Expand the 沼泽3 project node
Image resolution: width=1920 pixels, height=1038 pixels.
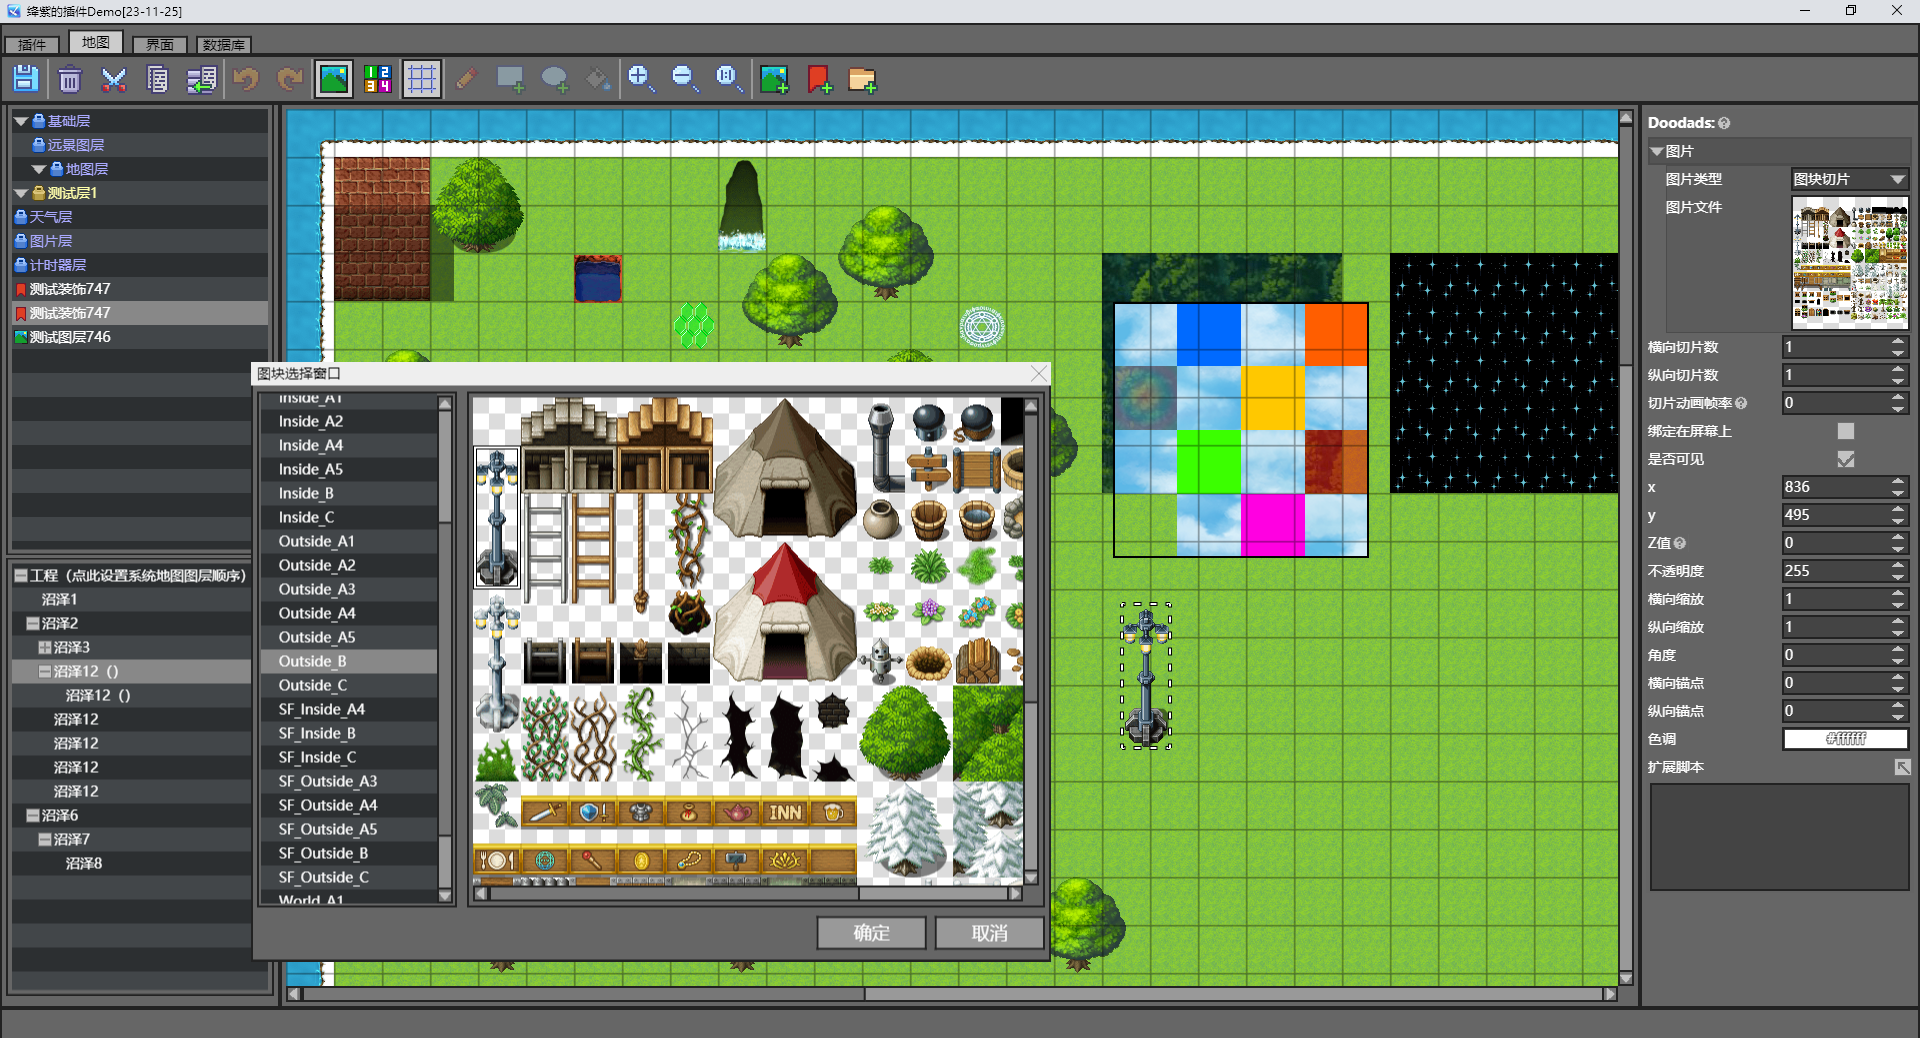tap(45, 647)
